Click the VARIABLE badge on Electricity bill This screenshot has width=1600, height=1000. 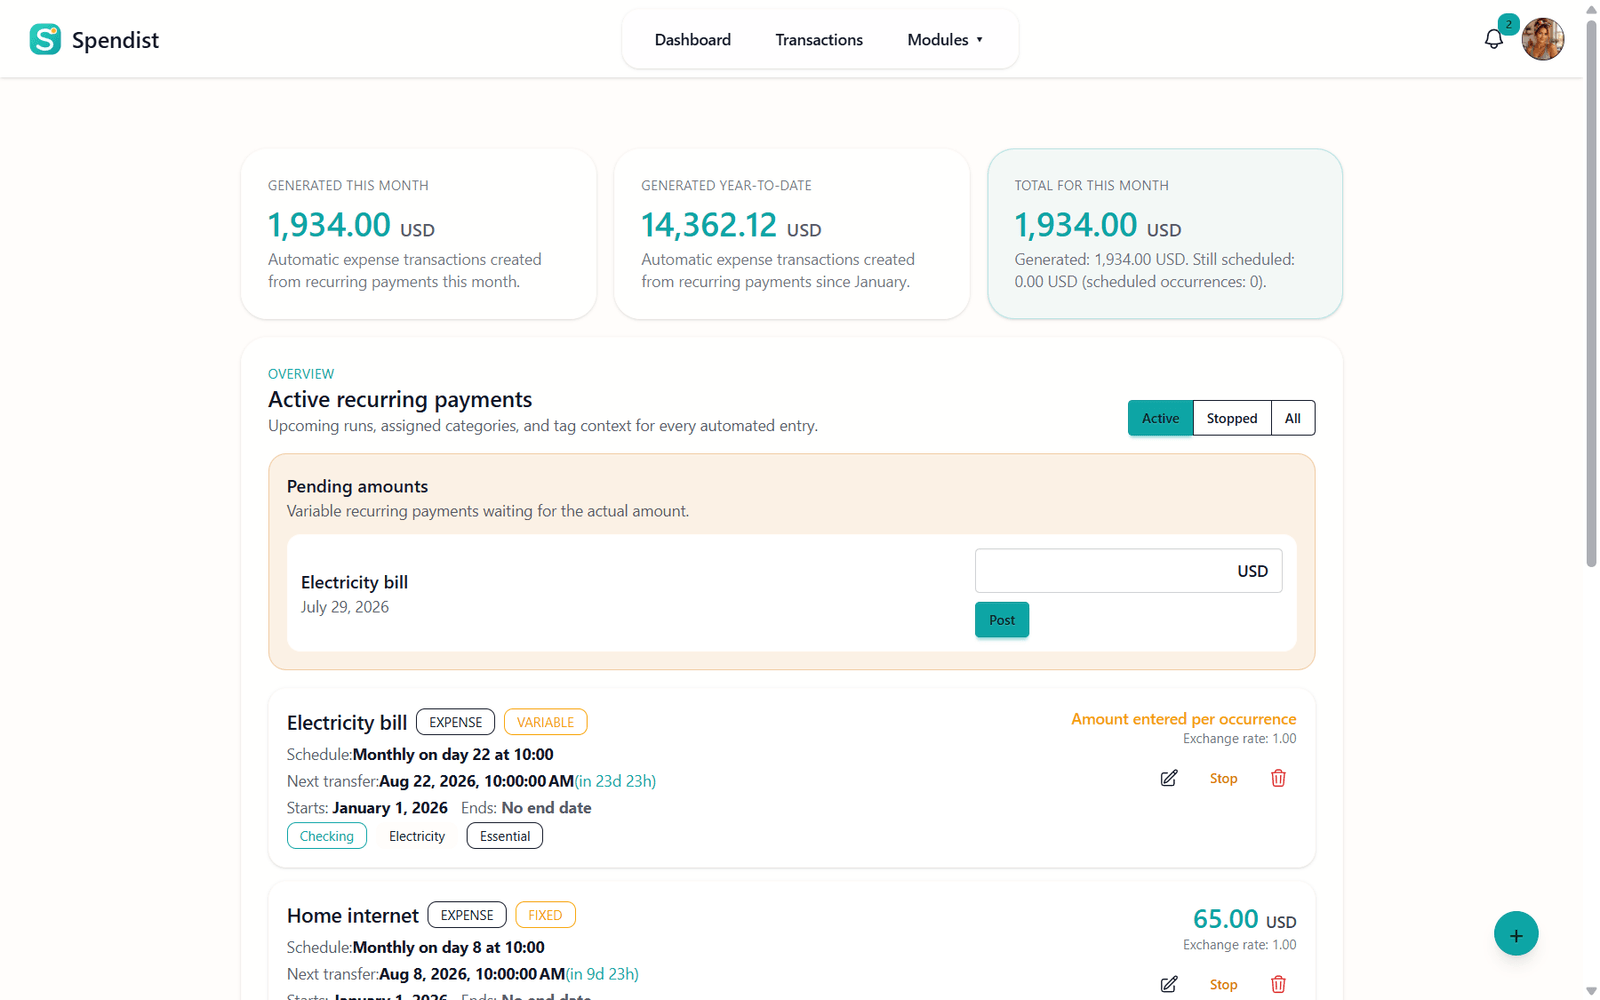[545, 722]
